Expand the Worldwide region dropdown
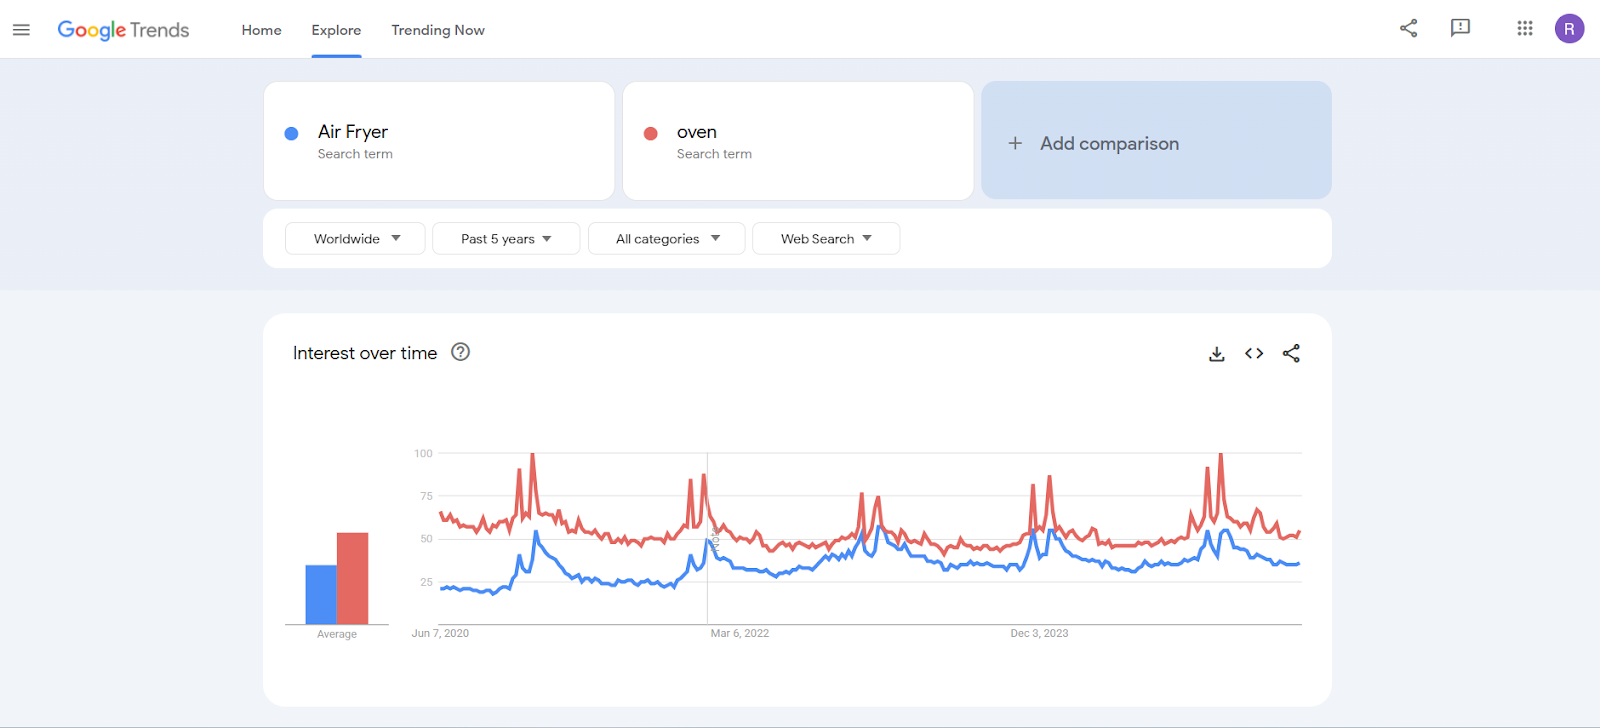Screen dimensions: 1600x728 (x=355, y=239)
